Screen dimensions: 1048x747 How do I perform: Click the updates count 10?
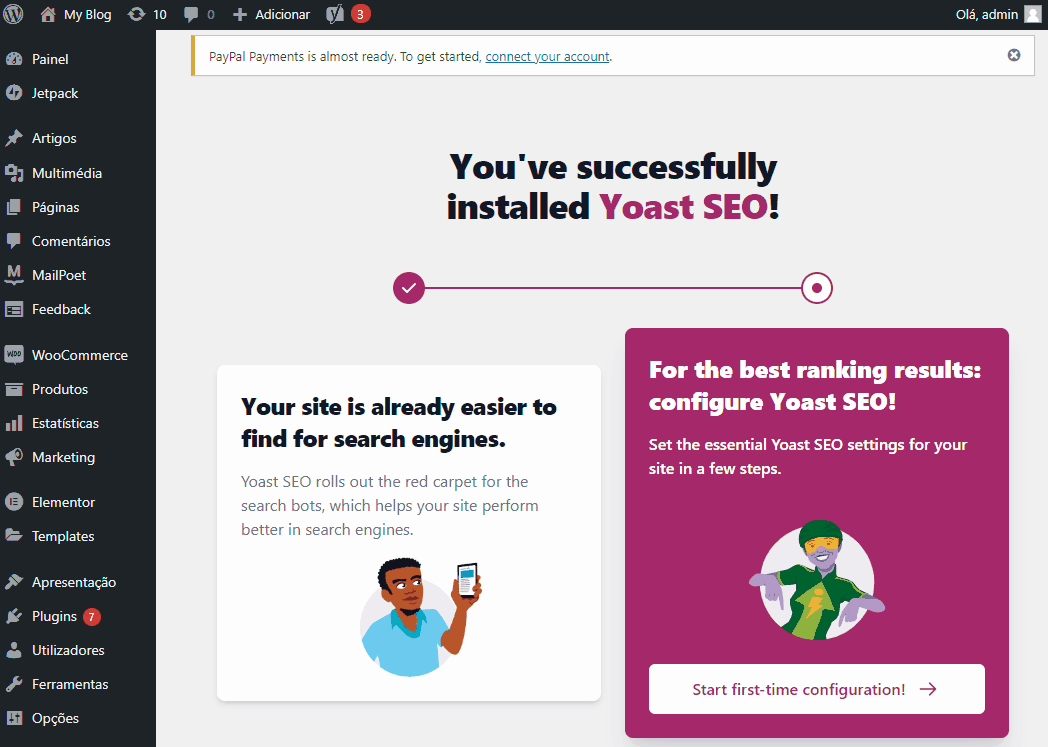160,15
